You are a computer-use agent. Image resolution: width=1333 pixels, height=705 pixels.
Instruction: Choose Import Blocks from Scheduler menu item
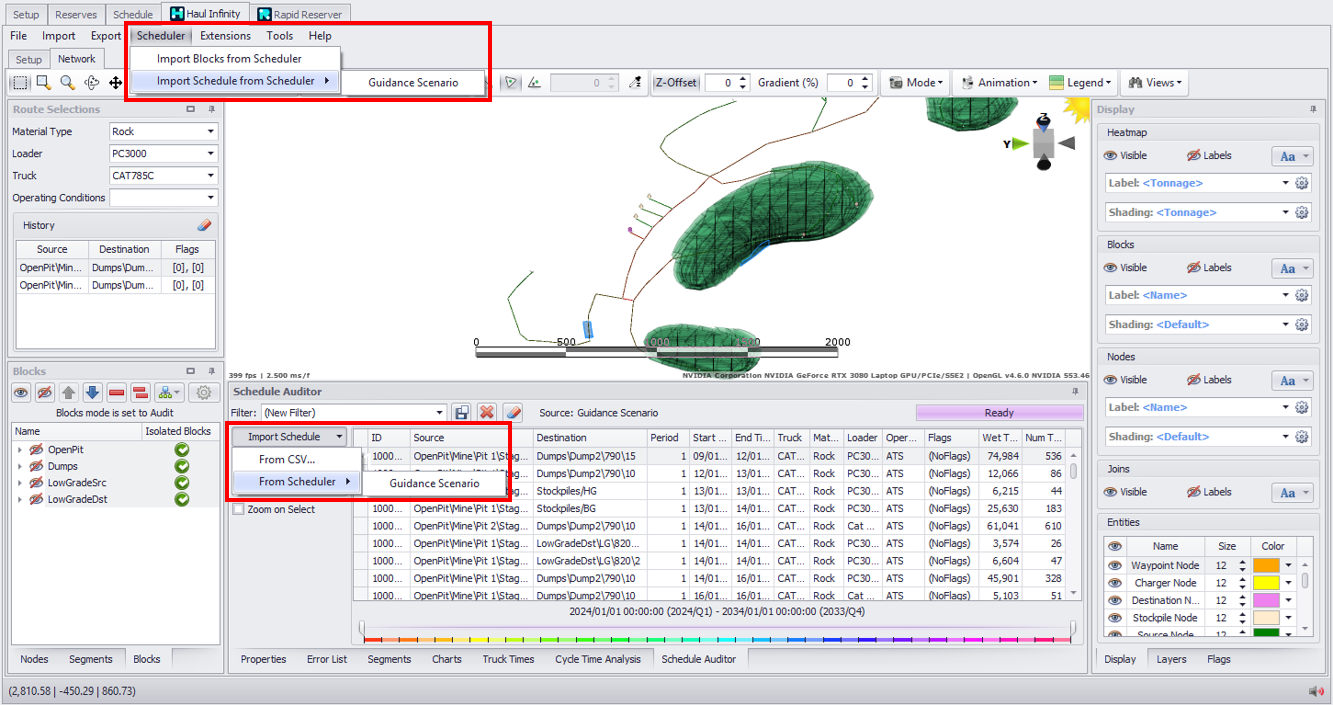pyautogui.click(x=229, y=59)
